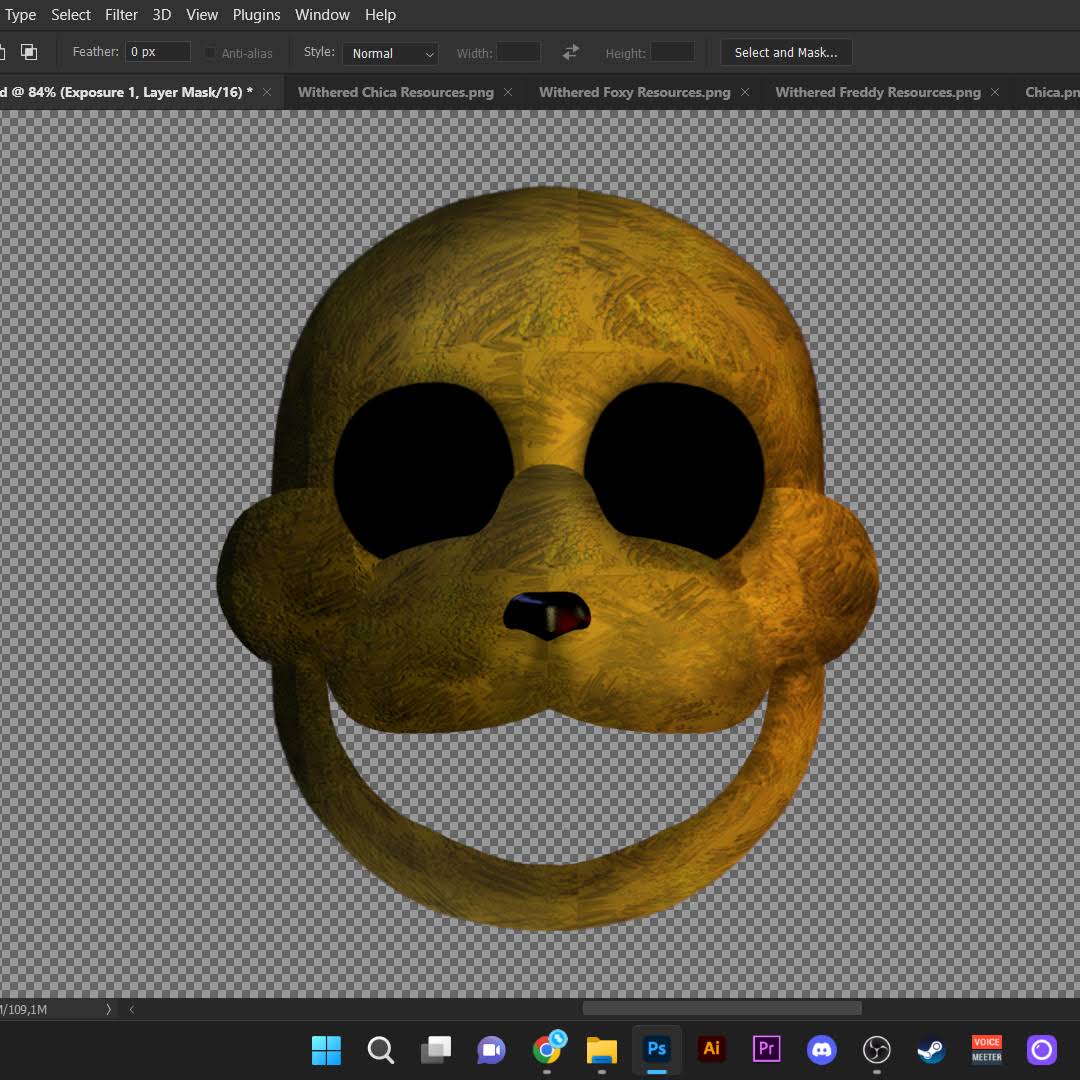Screen dimensions: 1080x1080
Task: Swap width and height arrows icon
Action: pos(570,52)
